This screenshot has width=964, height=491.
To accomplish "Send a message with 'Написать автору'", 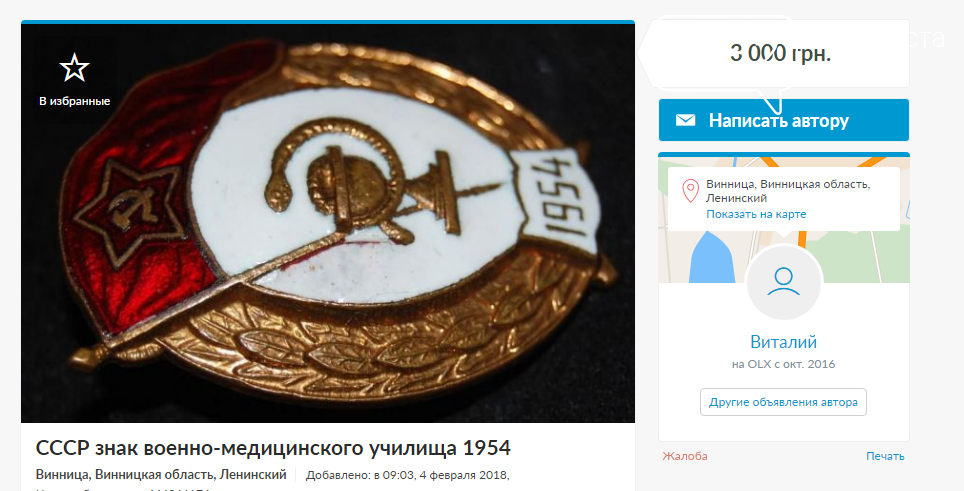I will 783,120.
